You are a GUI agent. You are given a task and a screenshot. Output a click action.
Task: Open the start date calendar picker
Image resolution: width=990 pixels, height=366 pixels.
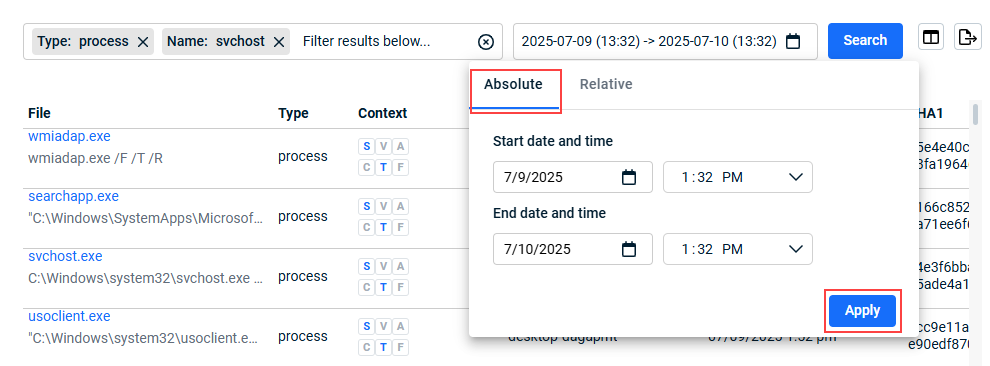click(x=629, y=177)
